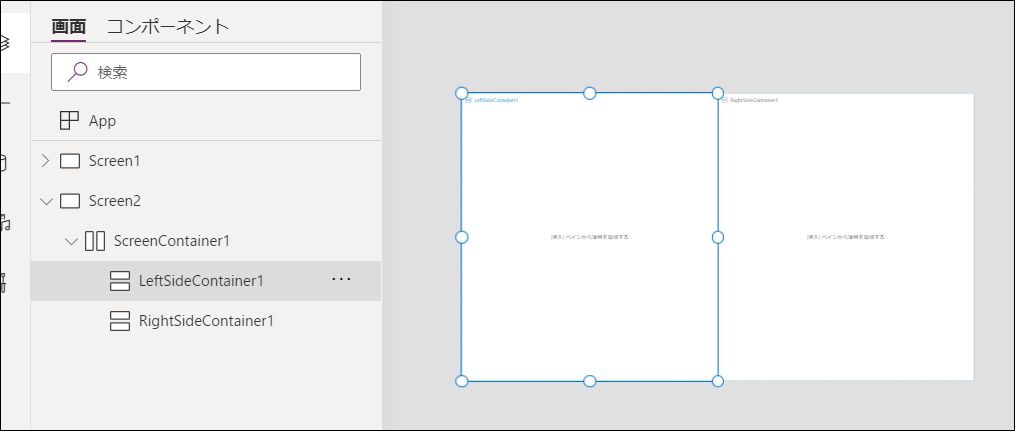Expand the Screen1 node chevron
This screenshot has height=431, width=1015.
click(45, 160)
